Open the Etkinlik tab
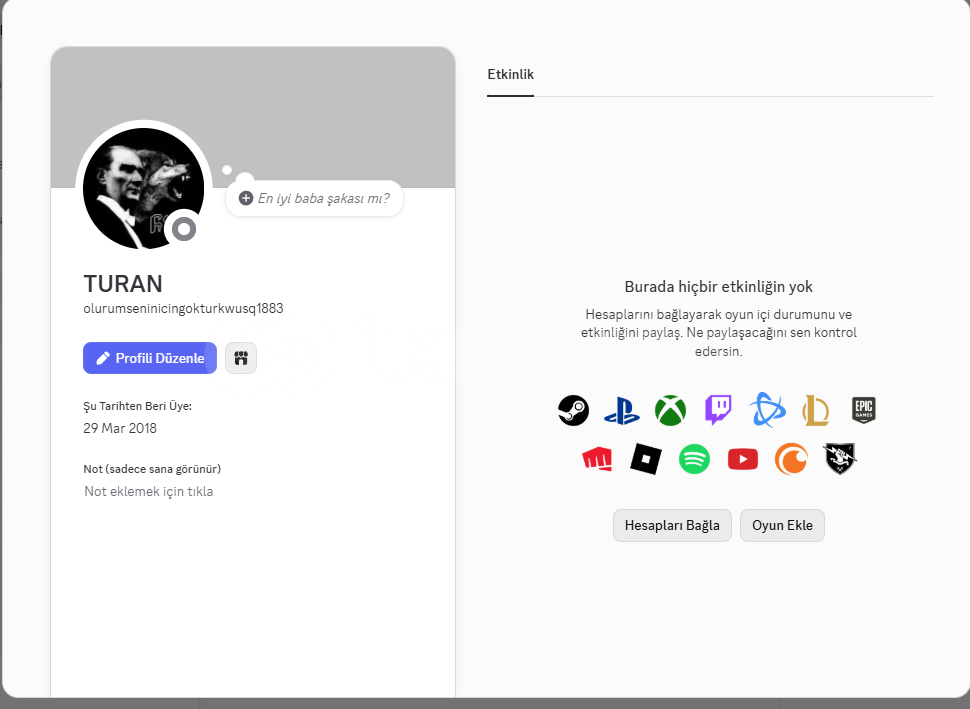Viewport: 970px width, 709px height. click(x=510, y=74)
